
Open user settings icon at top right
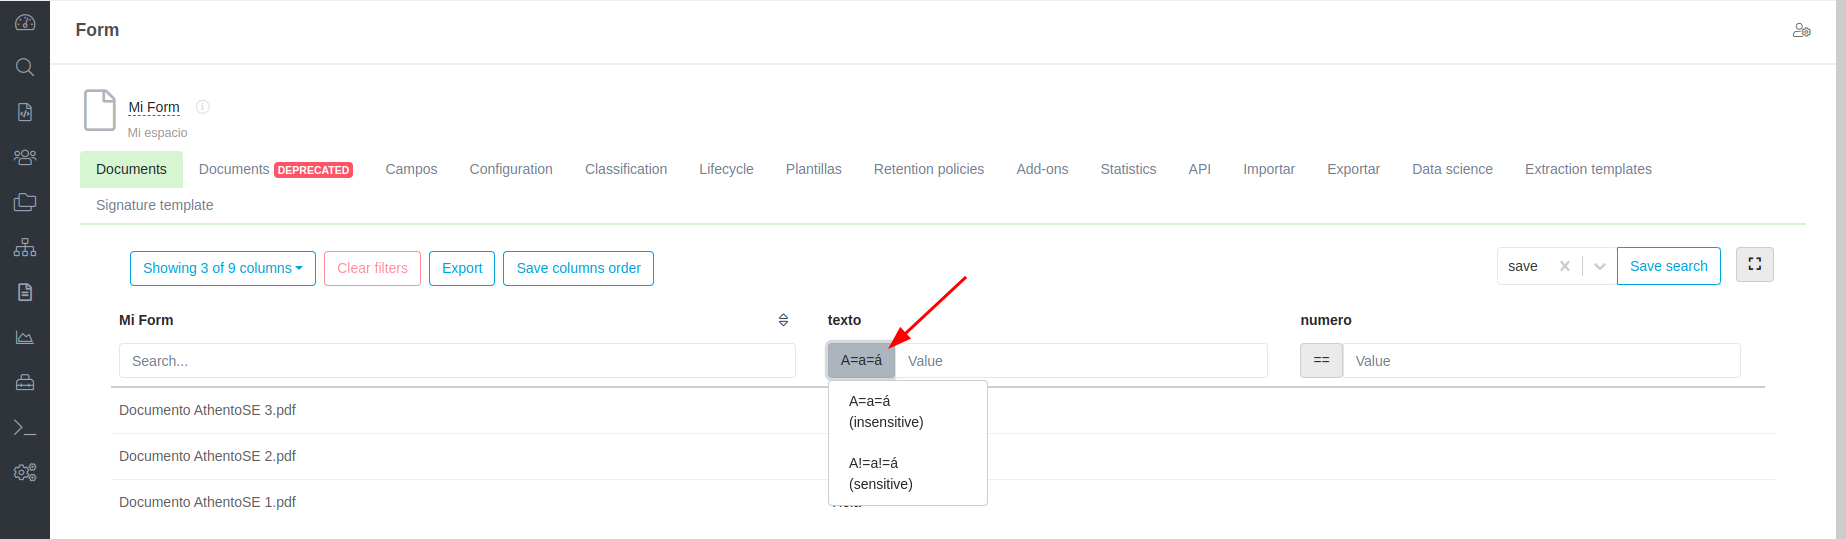pyautogui.click(x=1801, y=31)
